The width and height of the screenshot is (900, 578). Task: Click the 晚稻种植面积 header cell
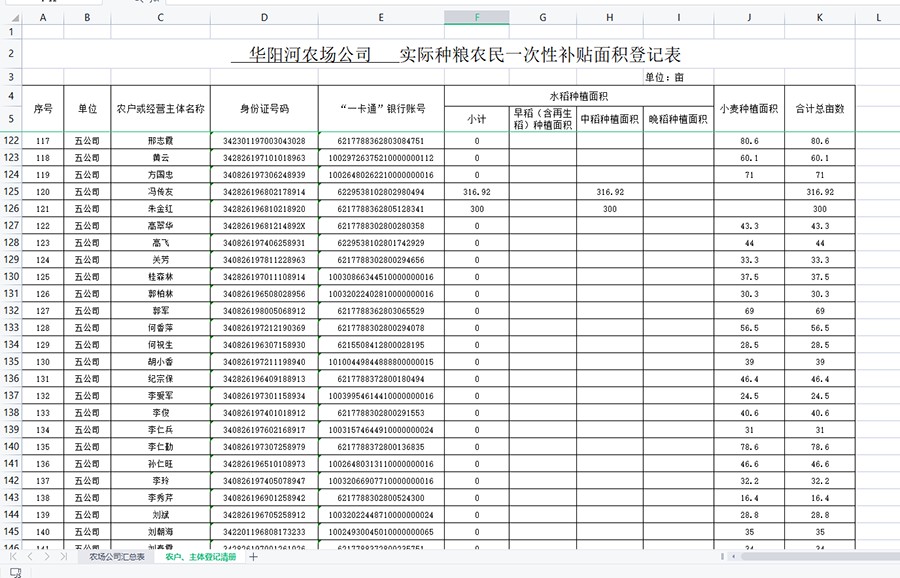(x=678, y=119)
